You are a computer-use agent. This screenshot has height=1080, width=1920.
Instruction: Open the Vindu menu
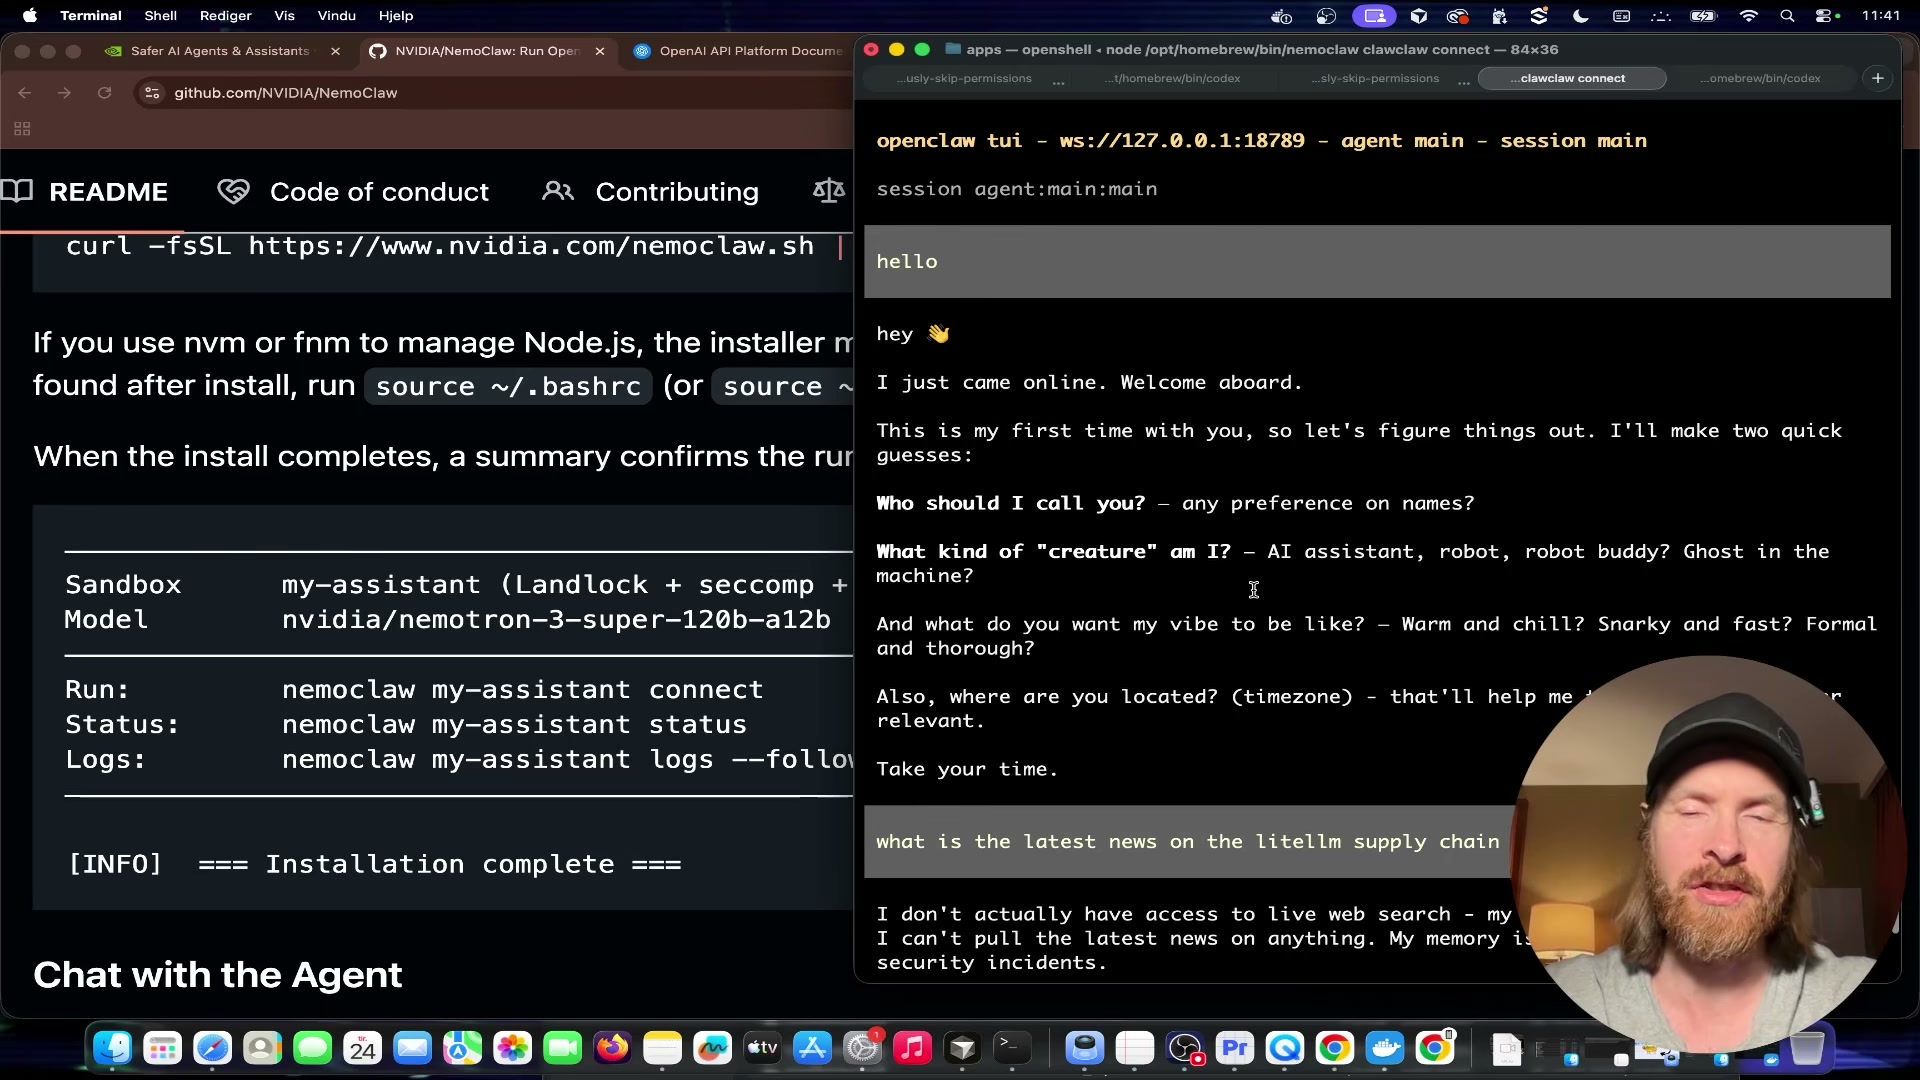[337, 16]
